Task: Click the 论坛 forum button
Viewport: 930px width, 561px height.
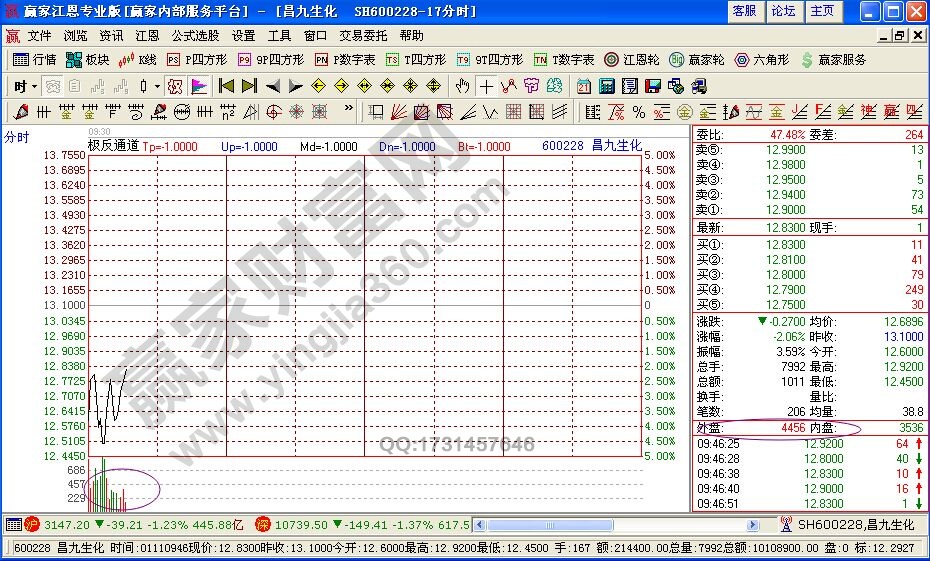Action: coord(783,11)
